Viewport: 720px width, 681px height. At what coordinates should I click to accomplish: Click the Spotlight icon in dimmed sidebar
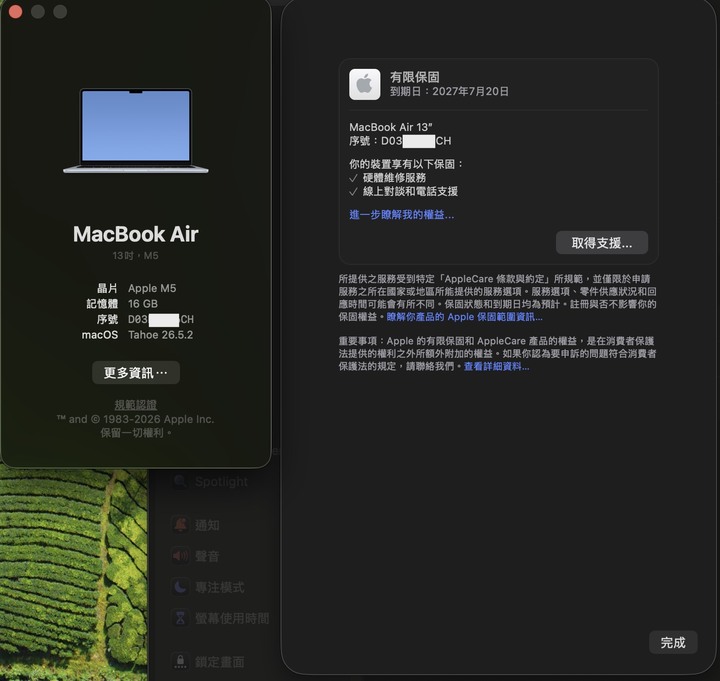[x=180, y=481]
